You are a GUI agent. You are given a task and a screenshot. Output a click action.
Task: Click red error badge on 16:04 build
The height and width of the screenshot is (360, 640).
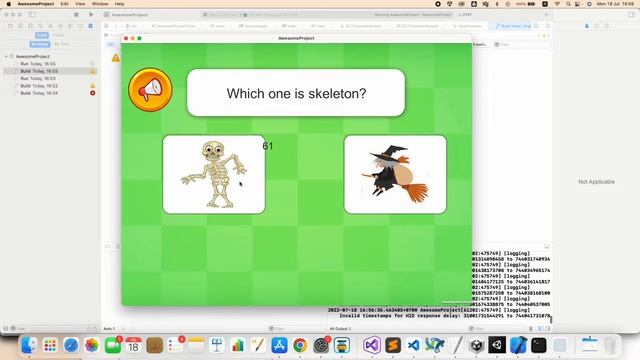pos(93,93)
